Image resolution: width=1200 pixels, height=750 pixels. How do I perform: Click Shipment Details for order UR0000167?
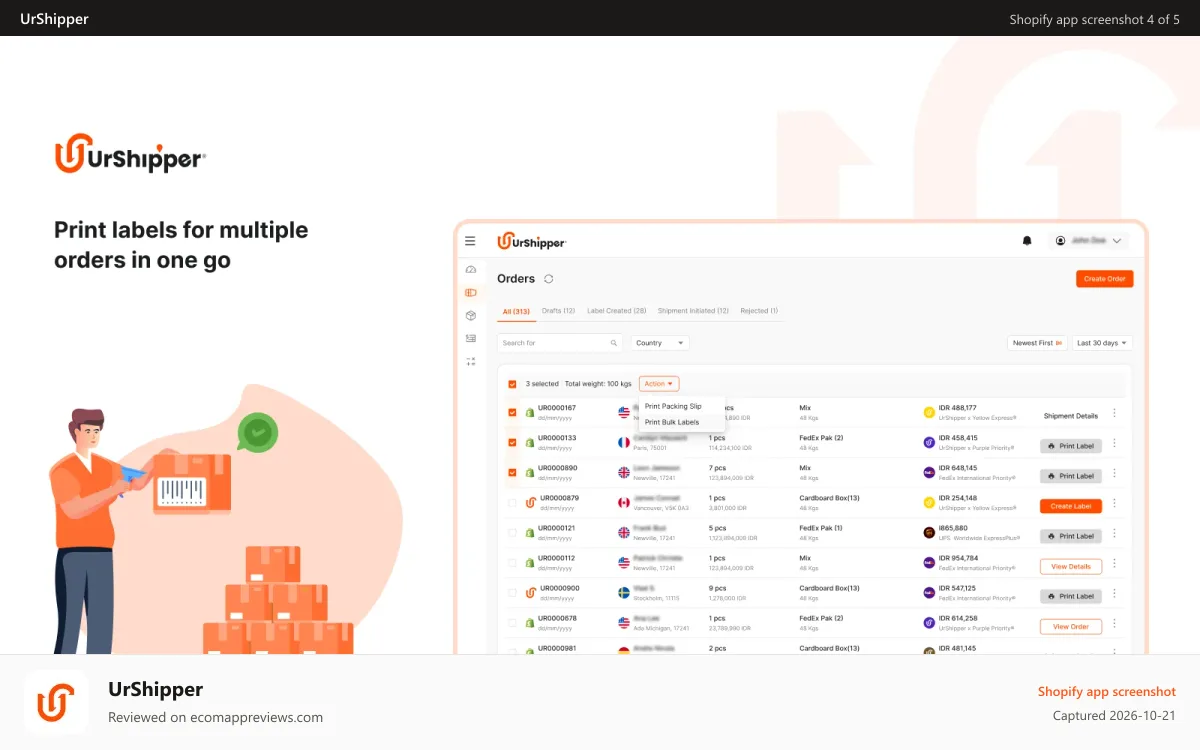tap(1071, 416)
